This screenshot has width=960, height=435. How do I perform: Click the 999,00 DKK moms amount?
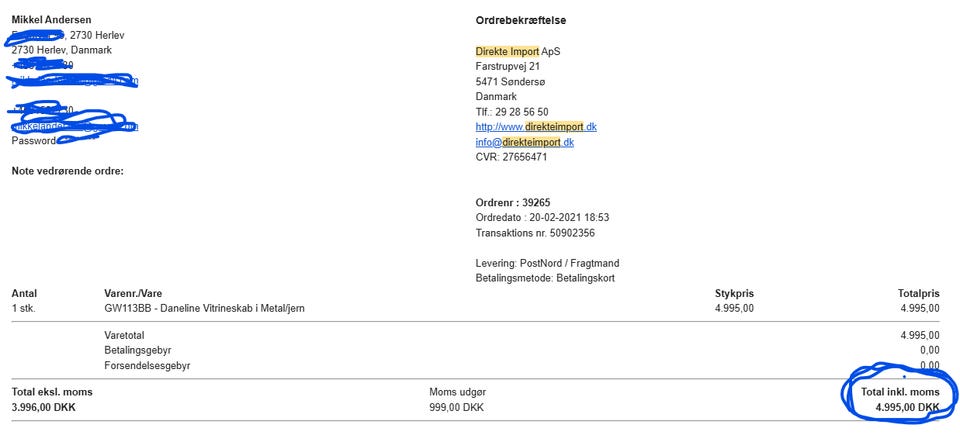(x=456, y=408)
